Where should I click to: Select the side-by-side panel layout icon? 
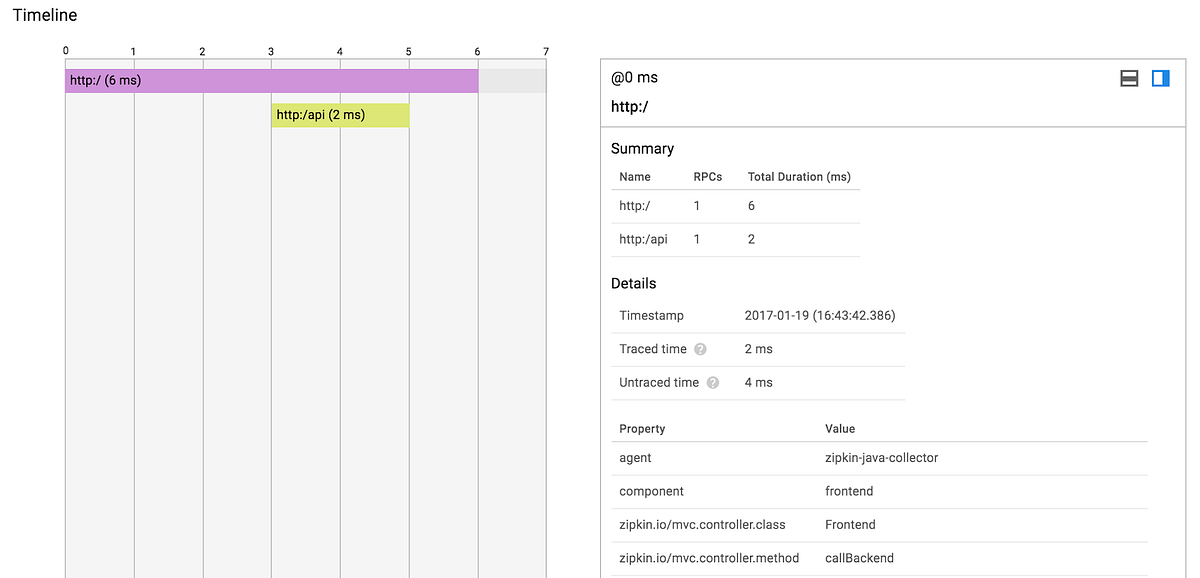(1161, 78)
